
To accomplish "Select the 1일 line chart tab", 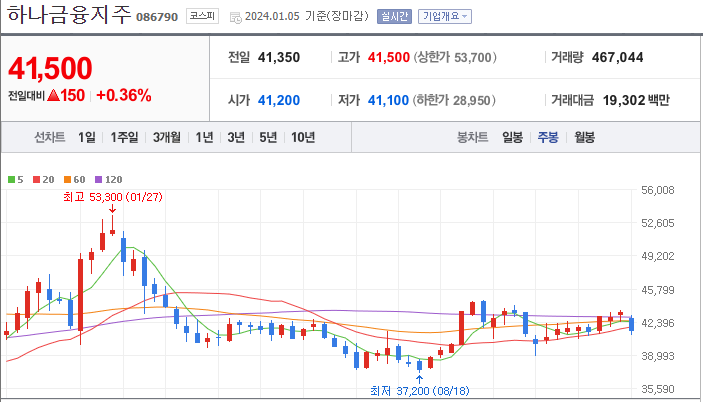I will point(87,137).
